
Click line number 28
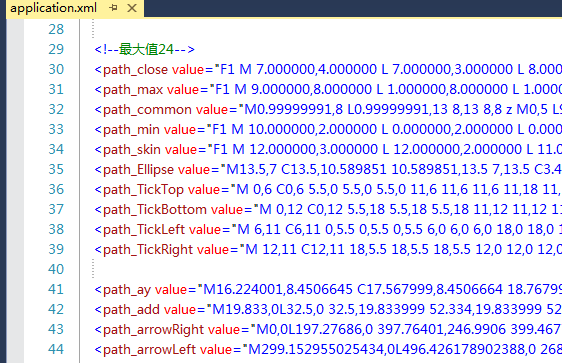coord(56,29)
